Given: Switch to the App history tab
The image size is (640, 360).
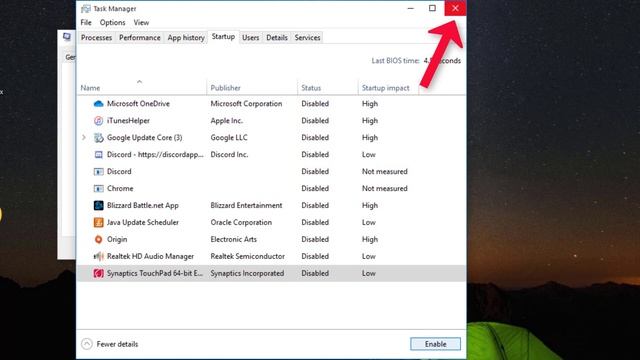Looking at the screenshot, I should 186,38.
